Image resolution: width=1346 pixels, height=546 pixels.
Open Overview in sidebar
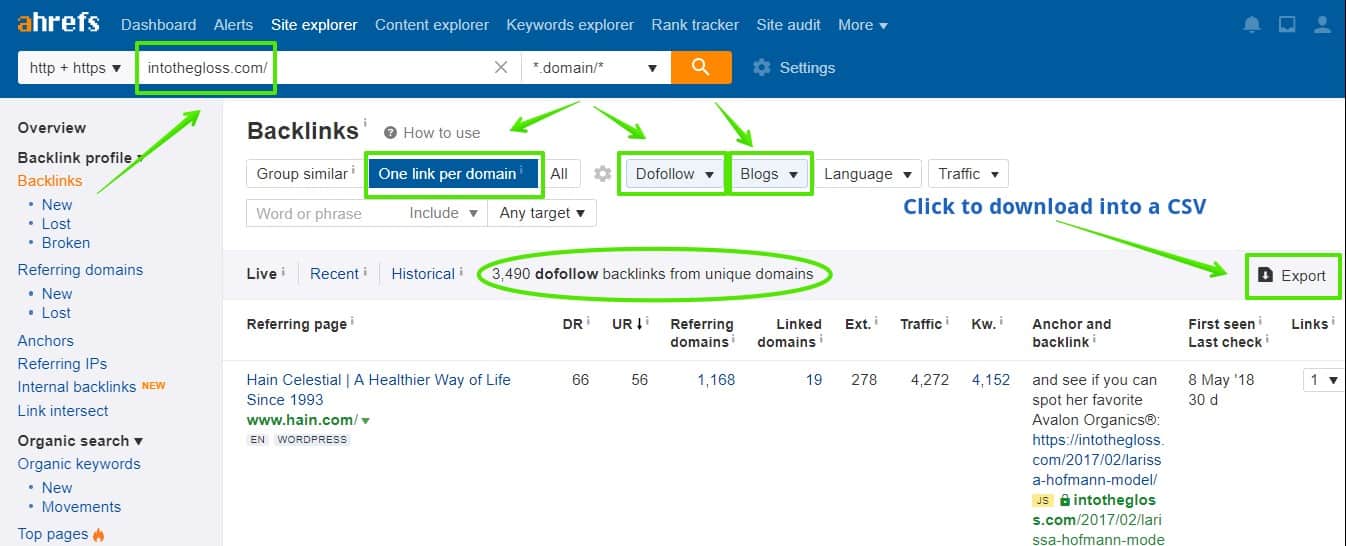click(52, 128)
